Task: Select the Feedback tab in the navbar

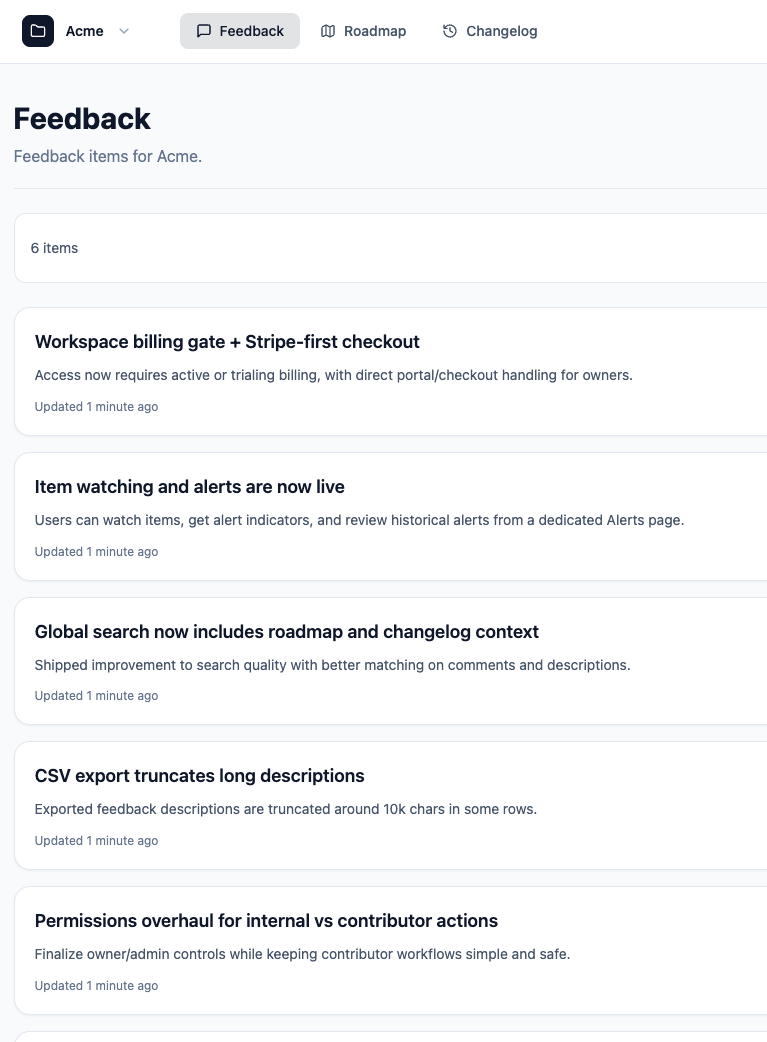Action: (x=240, y=31)
